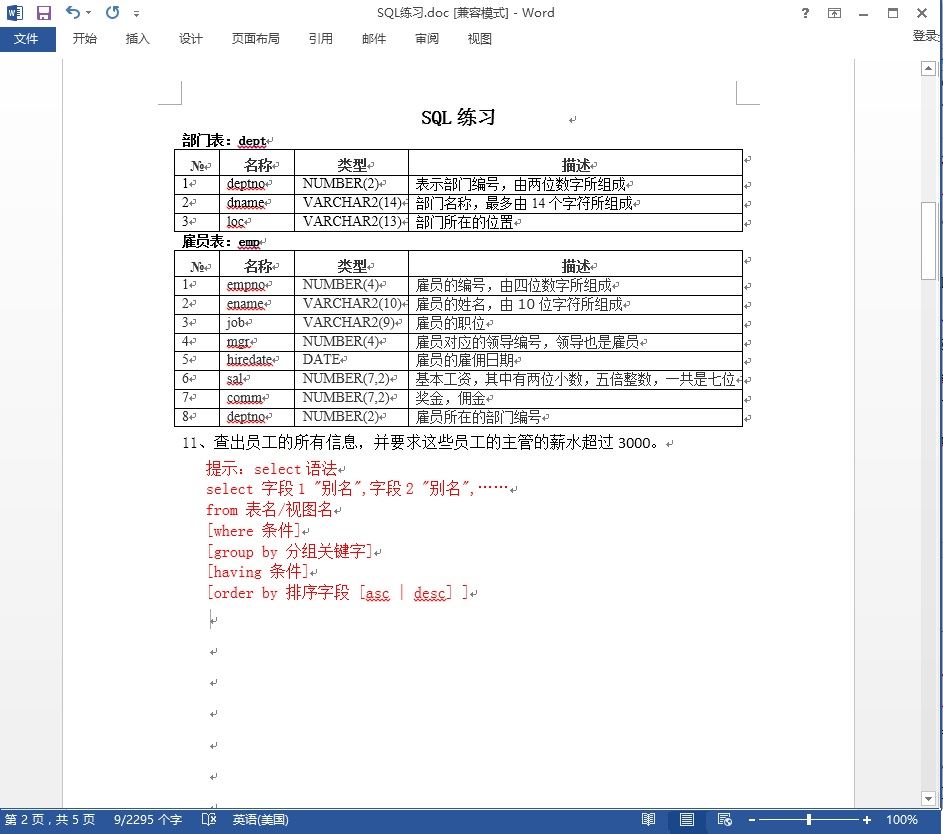Open Word Help question mark icon

click(x=805, y=13)
